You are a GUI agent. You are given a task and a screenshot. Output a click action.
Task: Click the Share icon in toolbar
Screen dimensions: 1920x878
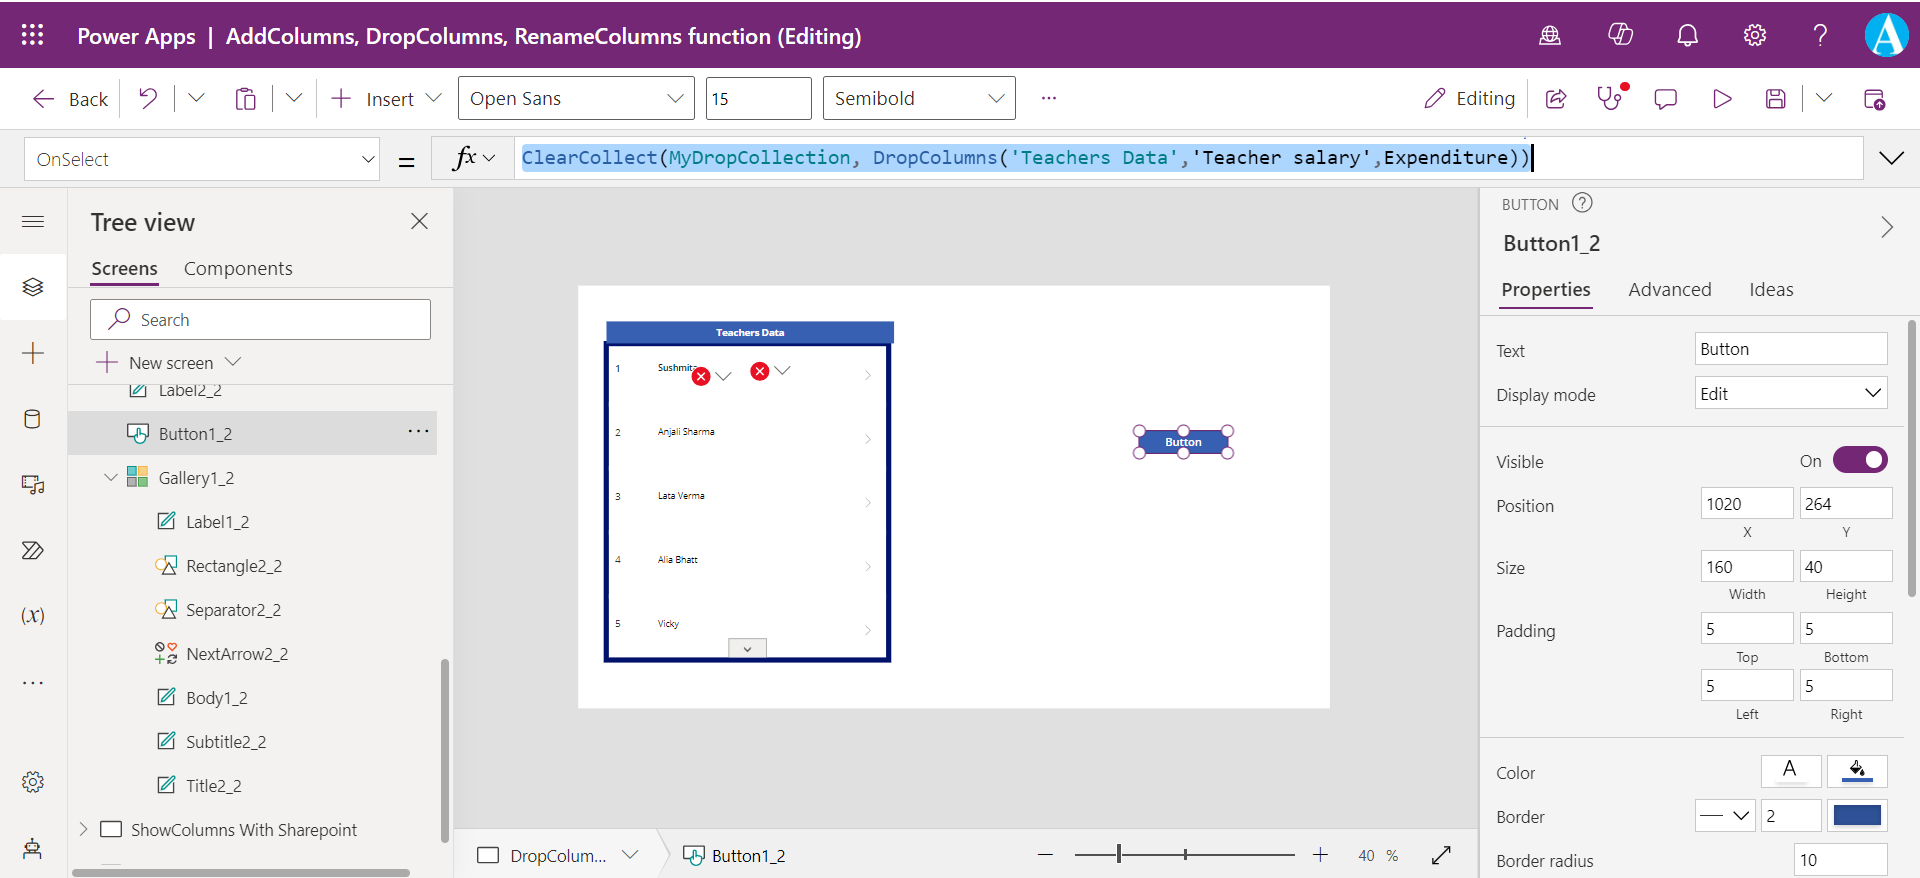point(1556,98)
